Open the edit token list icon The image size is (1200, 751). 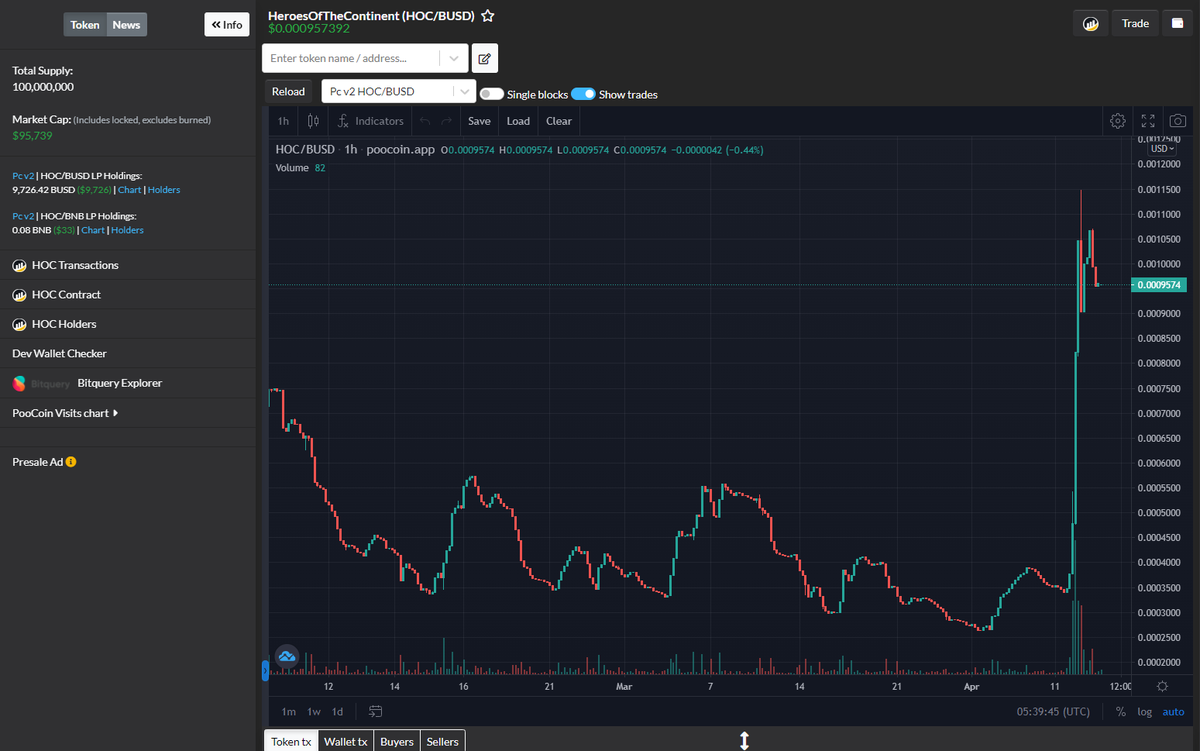click(484, 59)
